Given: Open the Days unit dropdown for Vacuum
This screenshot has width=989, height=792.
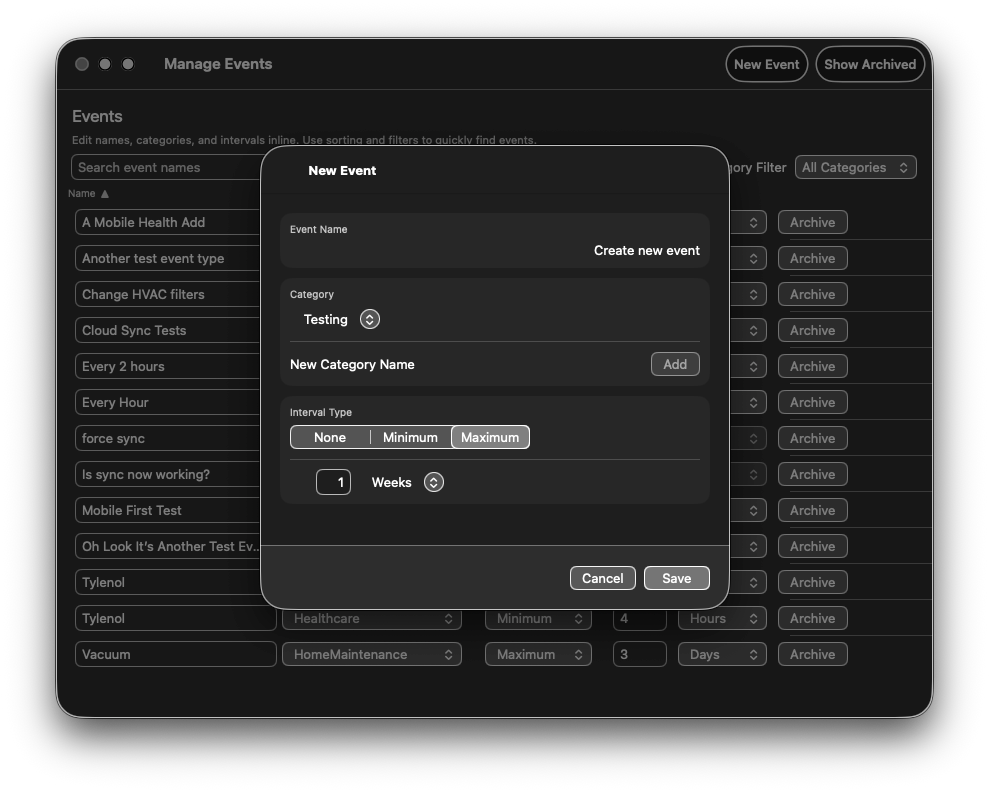Looking at the screenshot, I should [x=721, y=654].
